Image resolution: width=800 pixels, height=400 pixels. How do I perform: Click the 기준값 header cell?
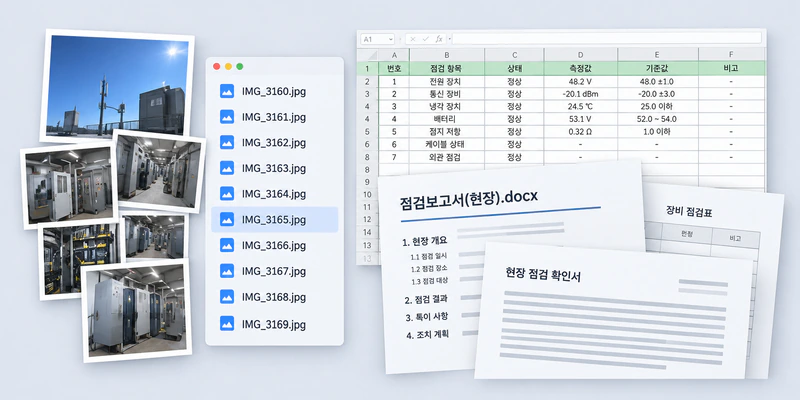(x=658, y=68)
